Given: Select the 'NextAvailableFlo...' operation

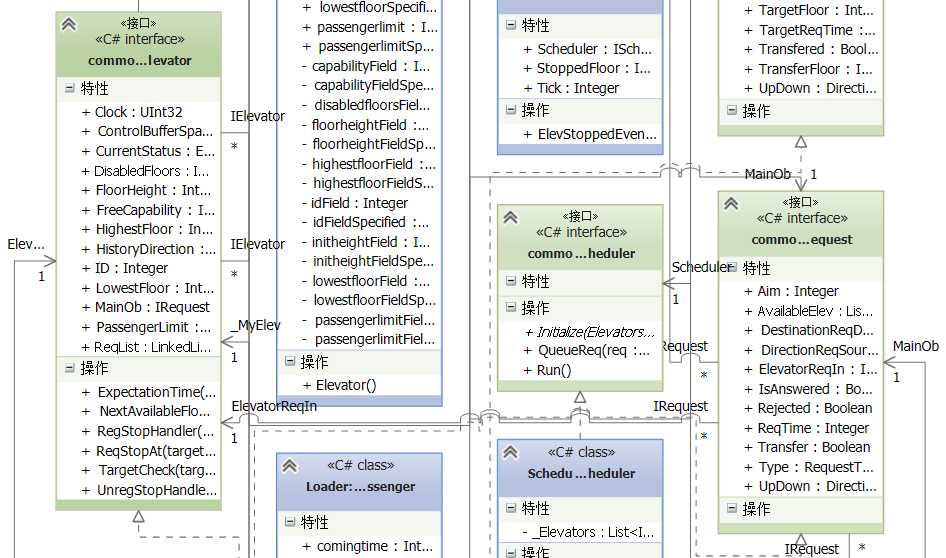Looking at the screenshot, I should click(146, 411).
